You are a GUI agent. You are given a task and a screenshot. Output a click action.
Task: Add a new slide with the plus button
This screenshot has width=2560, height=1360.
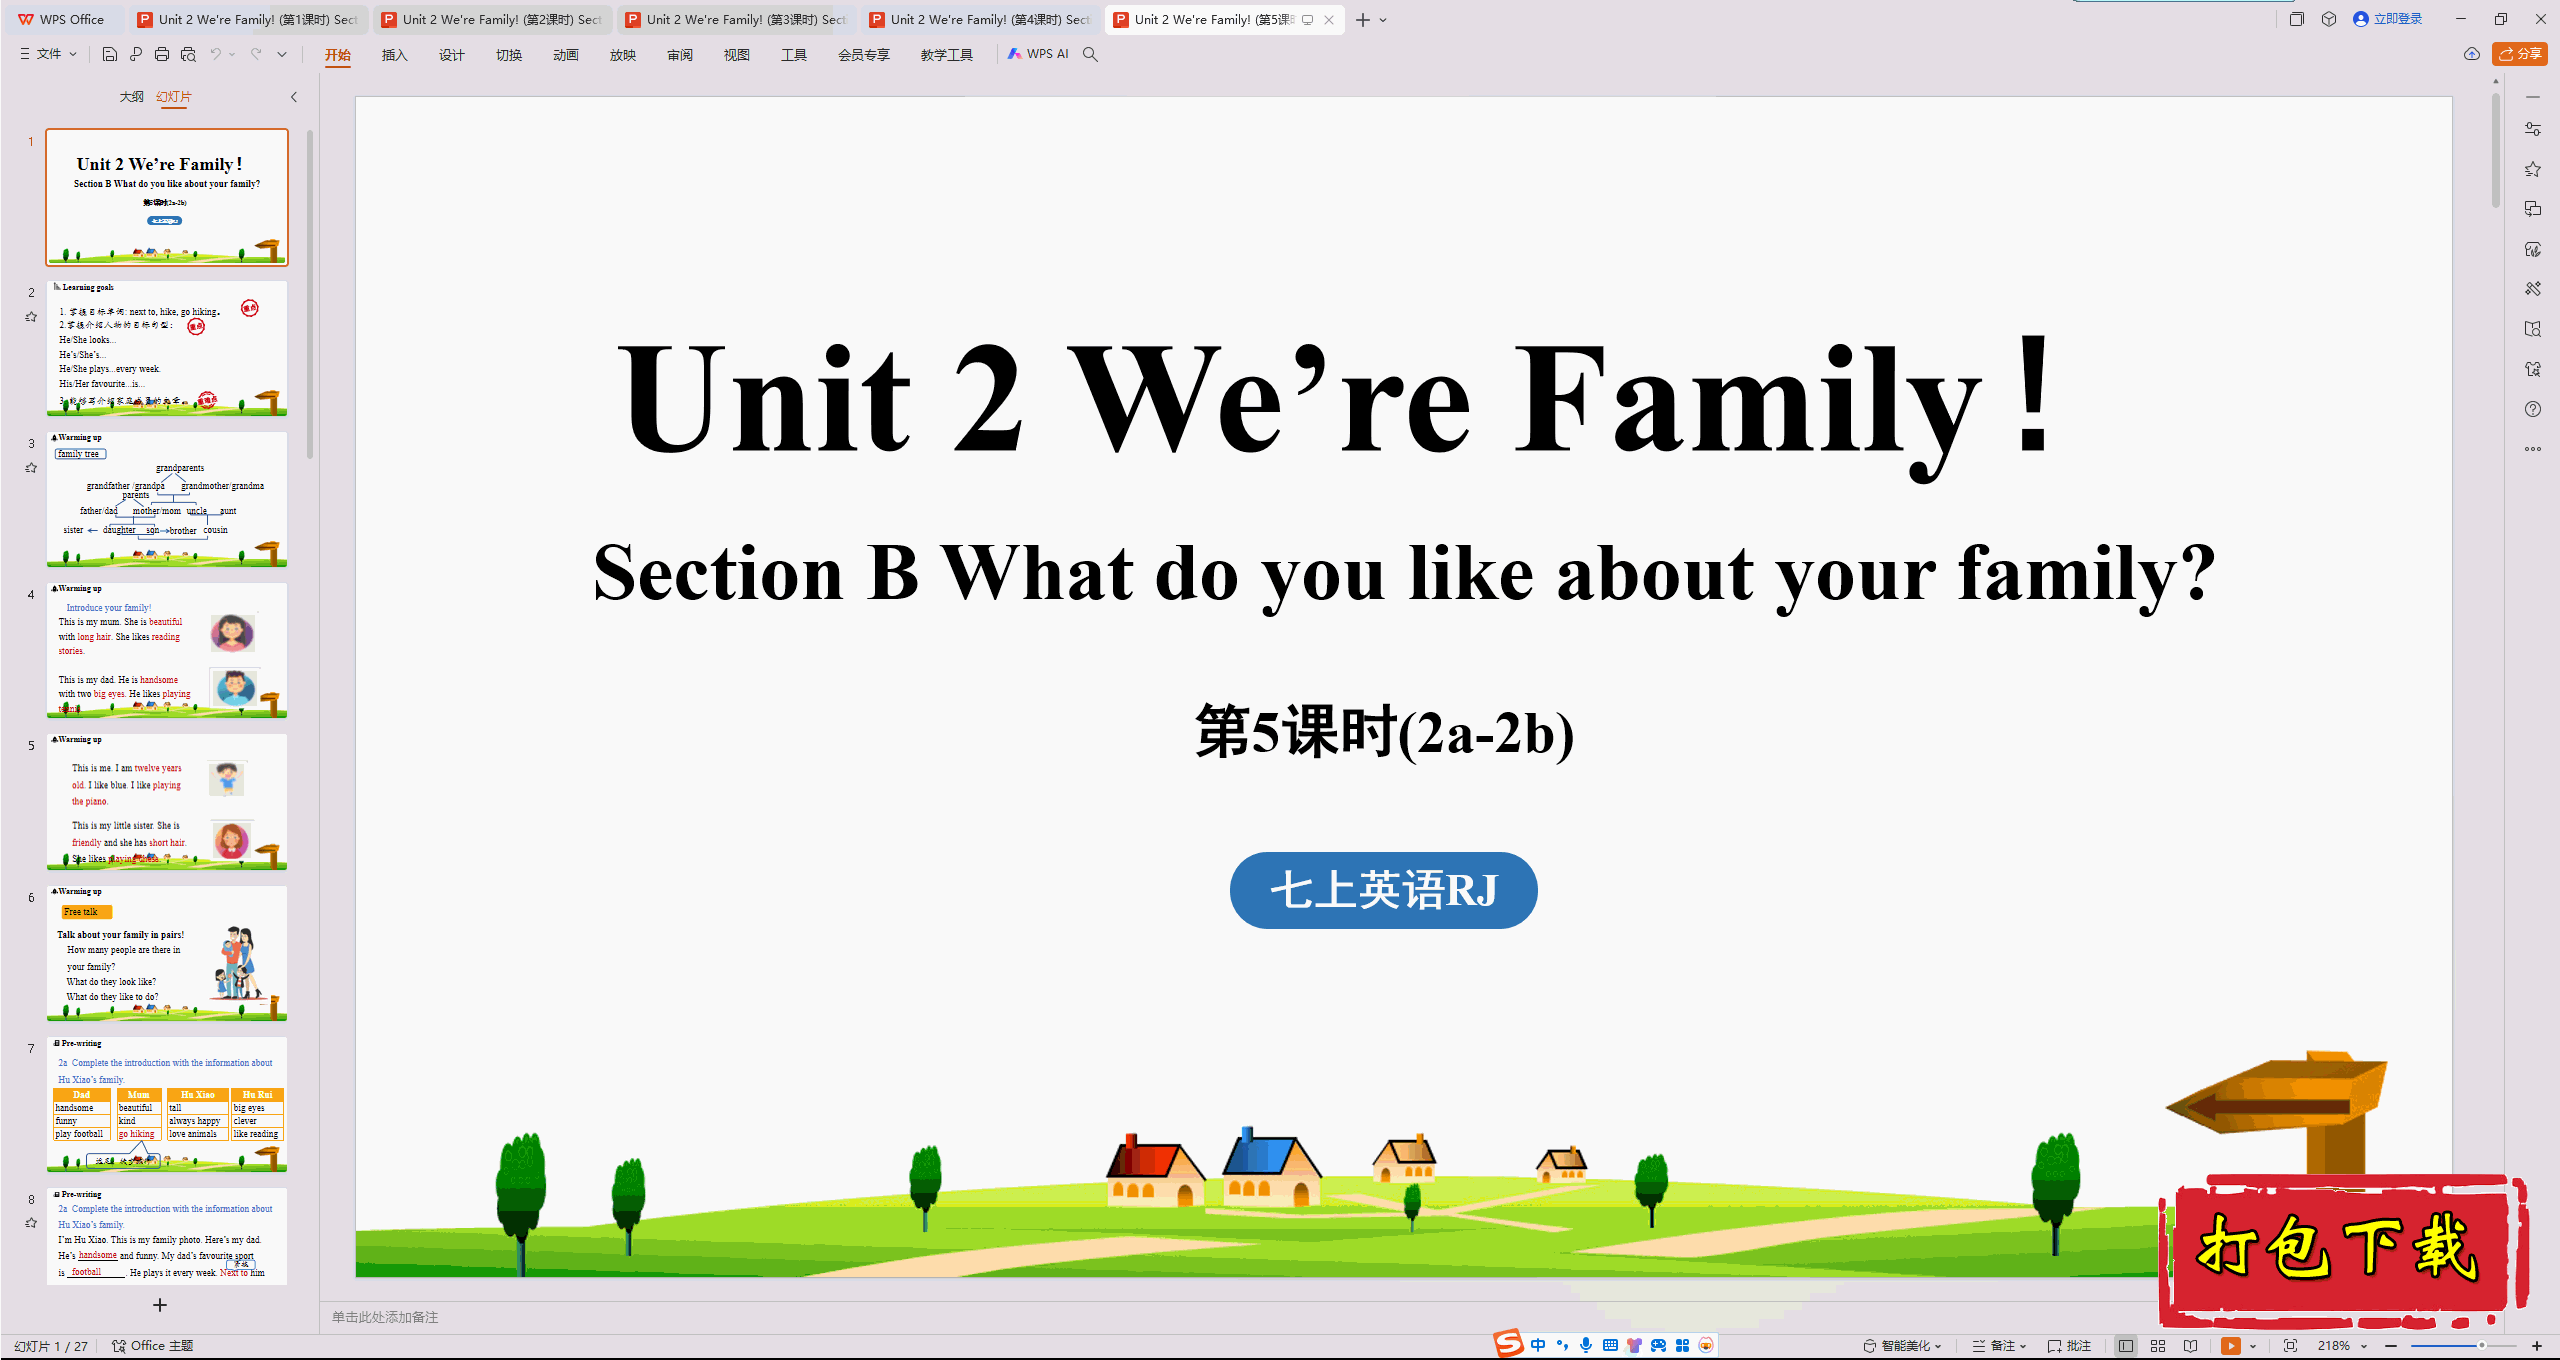tap(160, 1305)
